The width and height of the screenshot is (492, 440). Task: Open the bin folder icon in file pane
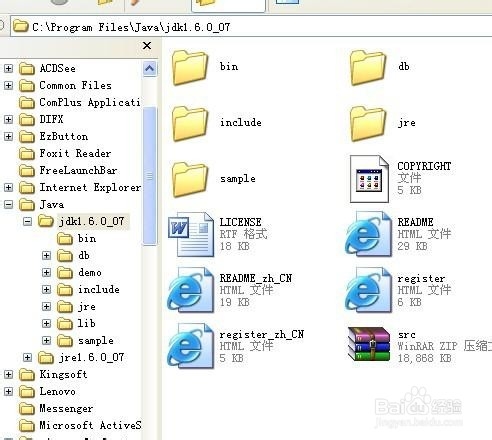coord(190,68)
